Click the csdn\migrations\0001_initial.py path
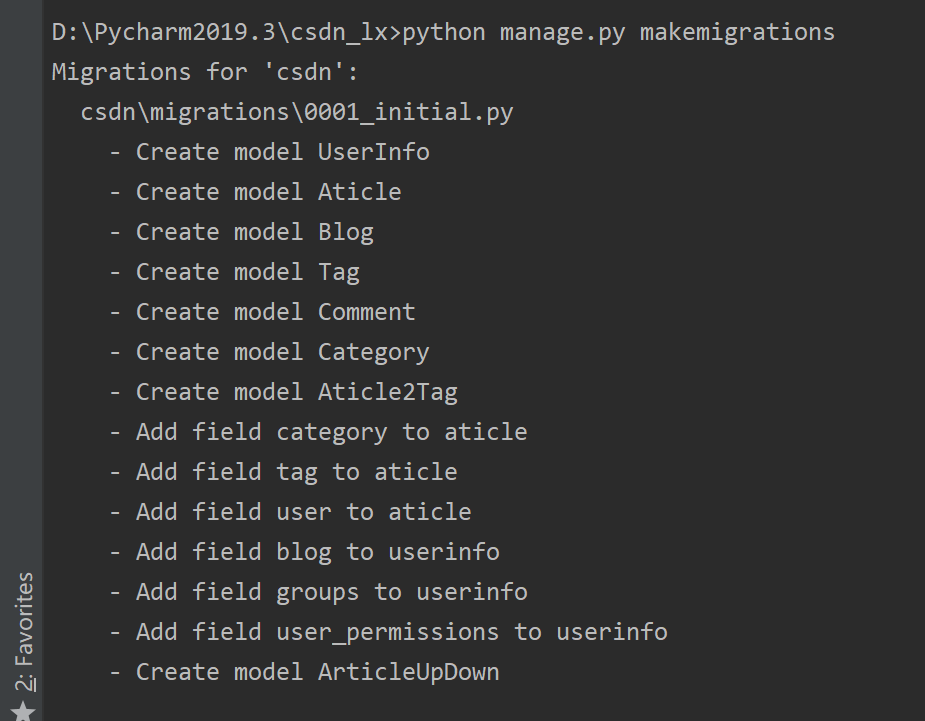 click(297, 112)
